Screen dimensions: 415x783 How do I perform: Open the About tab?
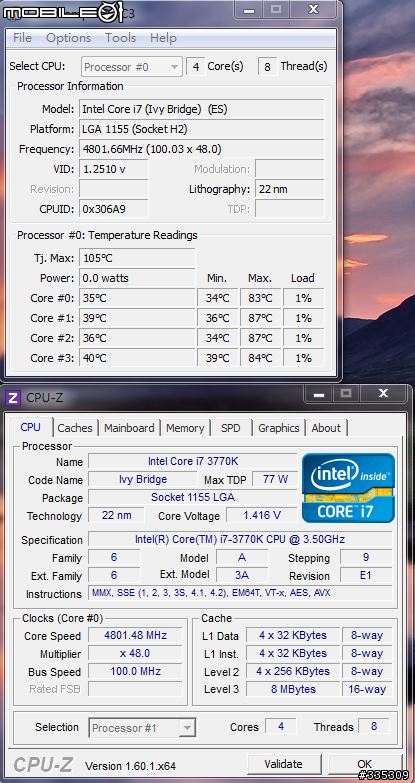pyautogui.click(x=326, y=428)
